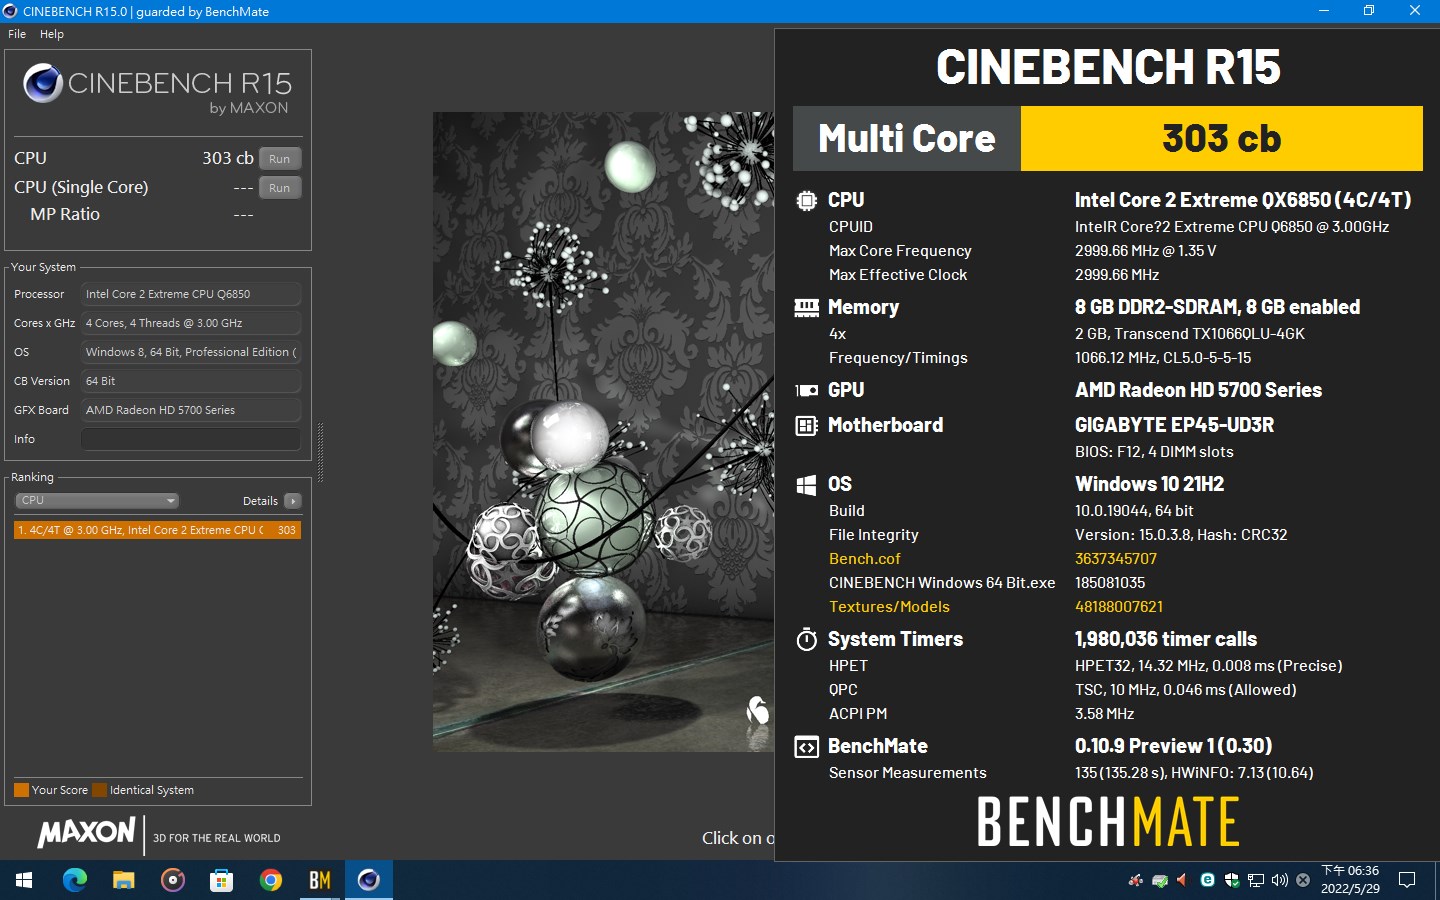Click the hash value 3637345707
1440x900 pixels.
pyautogui.click(x=1116, y=559)
